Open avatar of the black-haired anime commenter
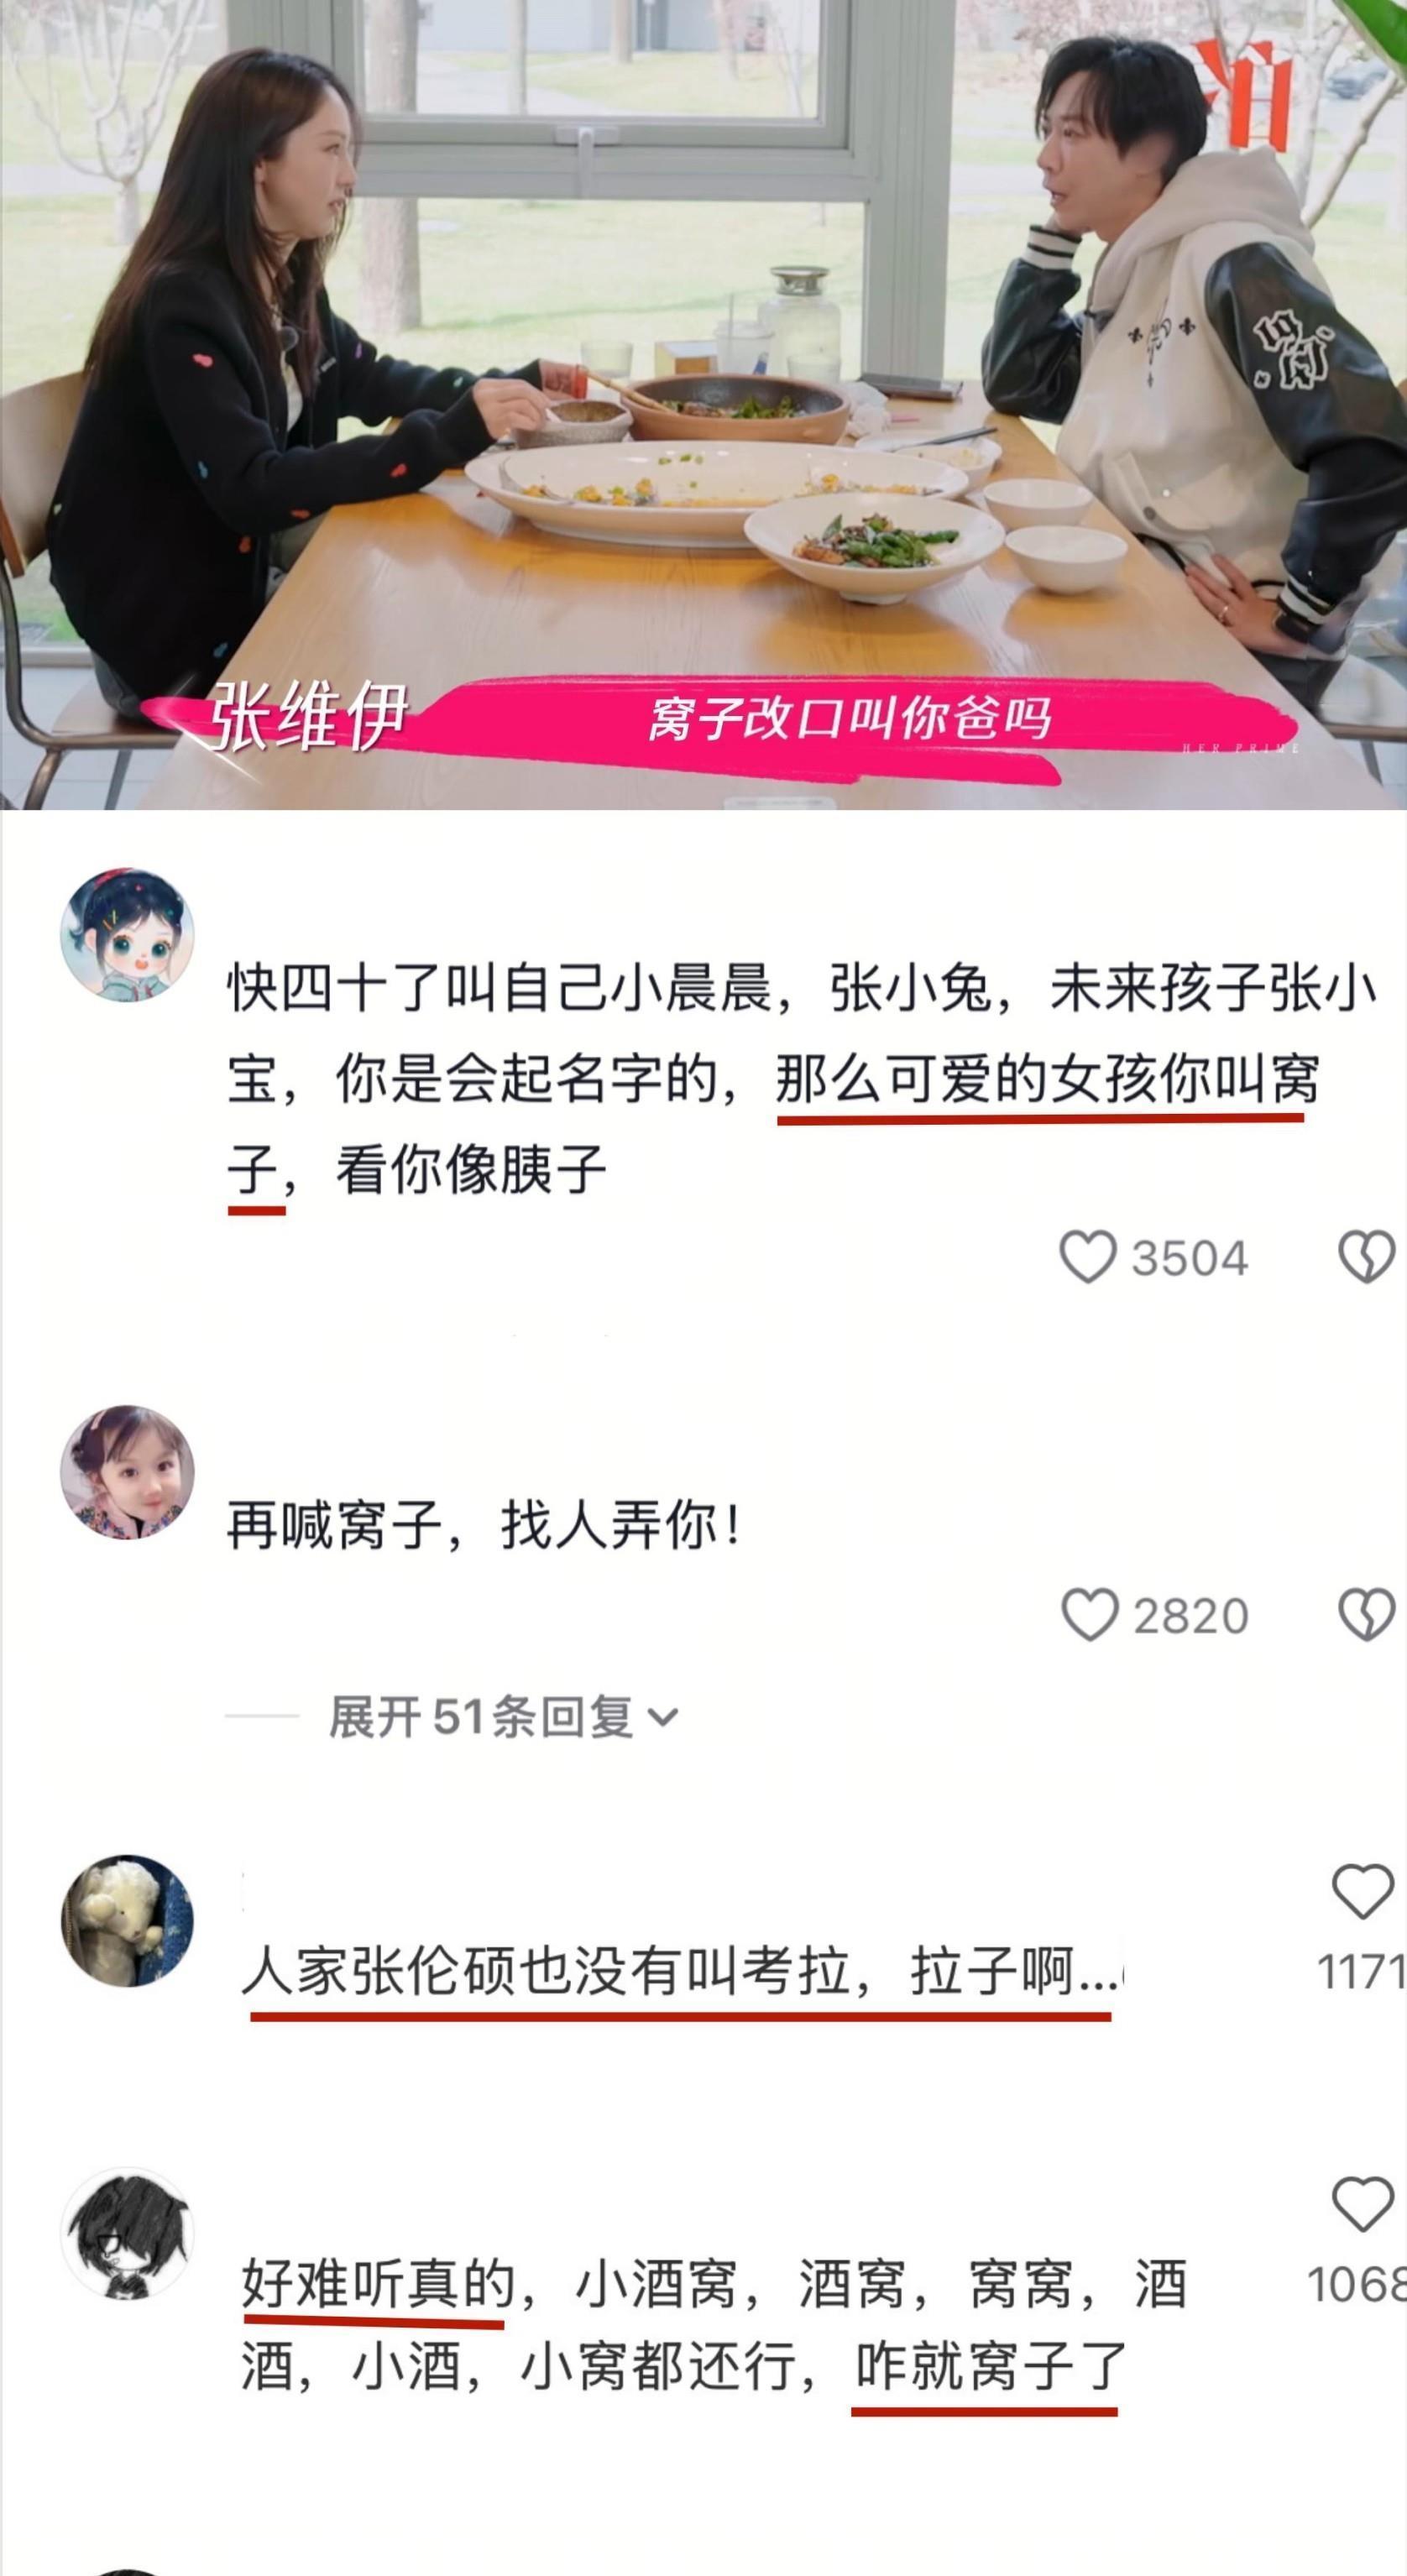 (127, 2234)
